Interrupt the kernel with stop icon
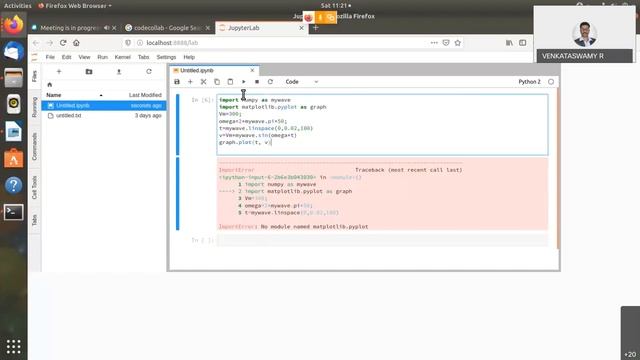 [257, 82]
